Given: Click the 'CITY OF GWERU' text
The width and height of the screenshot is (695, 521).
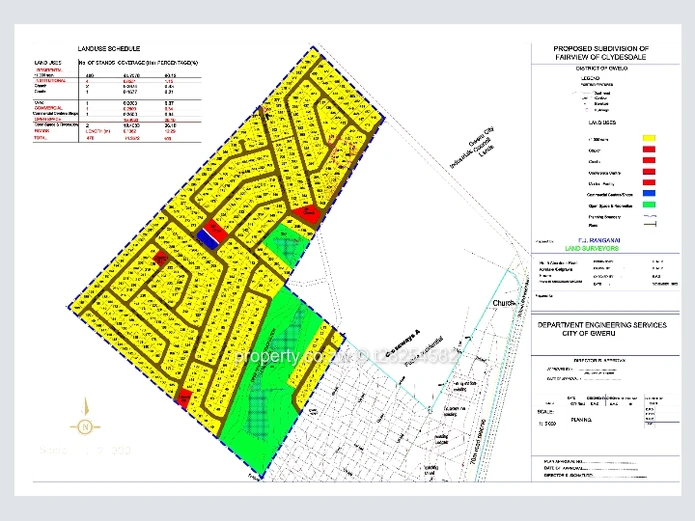Looking at the screenshot, I should click(589, 333).
